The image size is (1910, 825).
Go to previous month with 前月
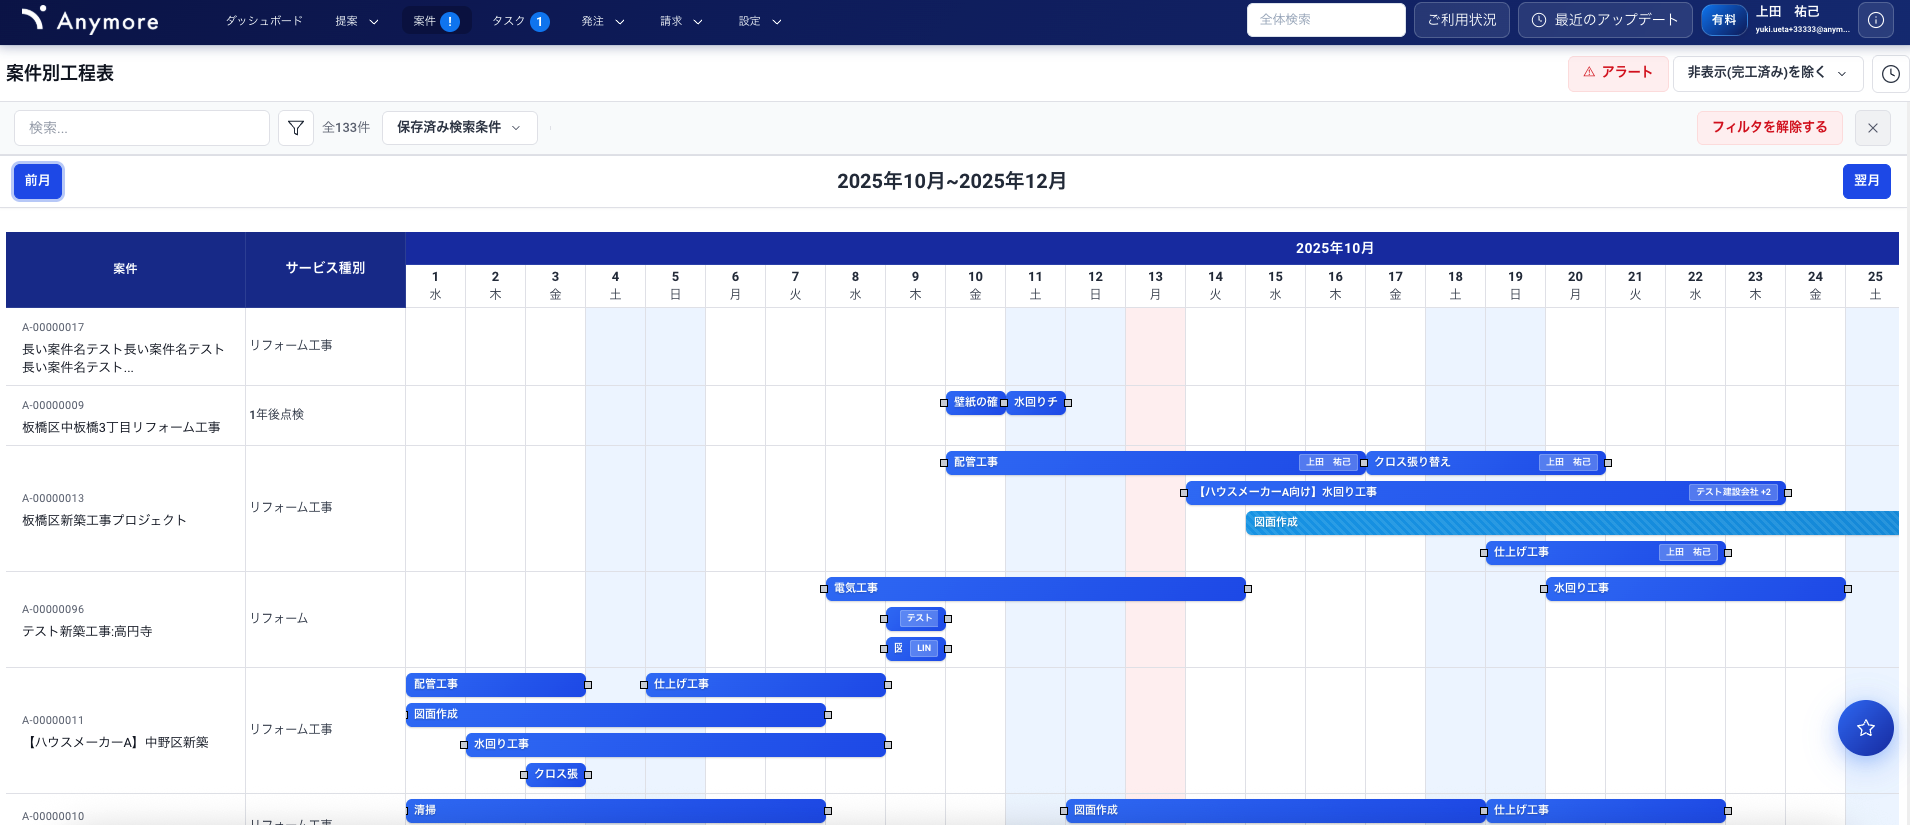point(38,181)
